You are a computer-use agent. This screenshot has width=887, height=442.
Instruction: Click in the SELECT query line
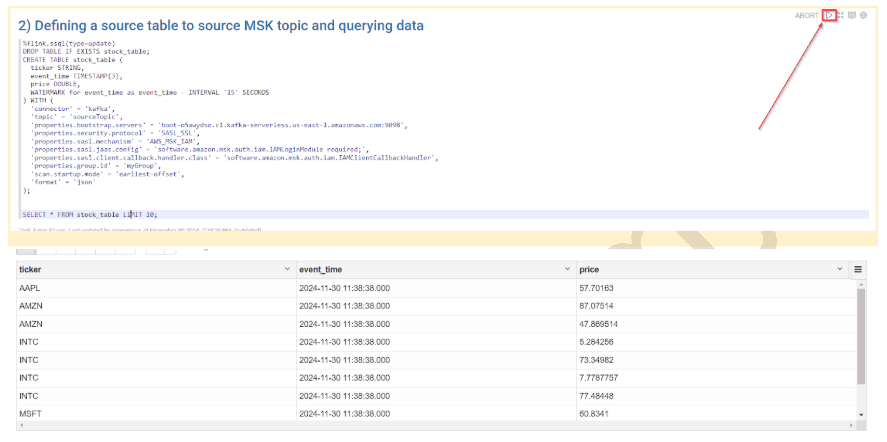point(90,214)
